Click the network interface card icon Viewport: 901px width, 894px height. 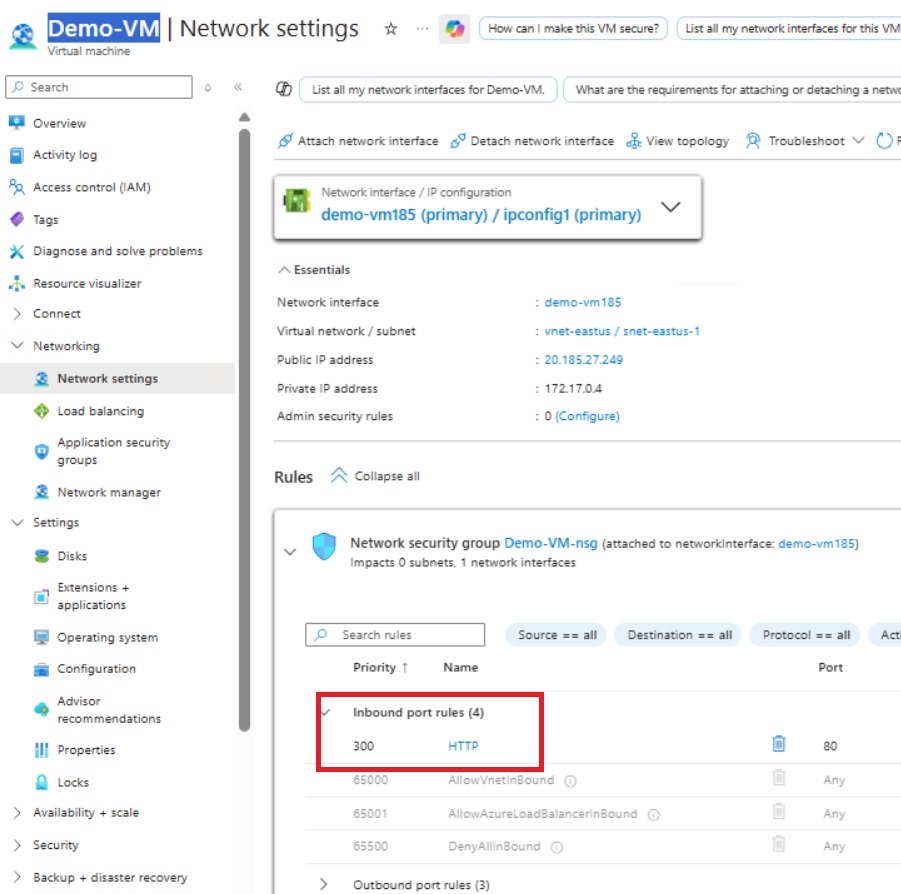(297, 201)
